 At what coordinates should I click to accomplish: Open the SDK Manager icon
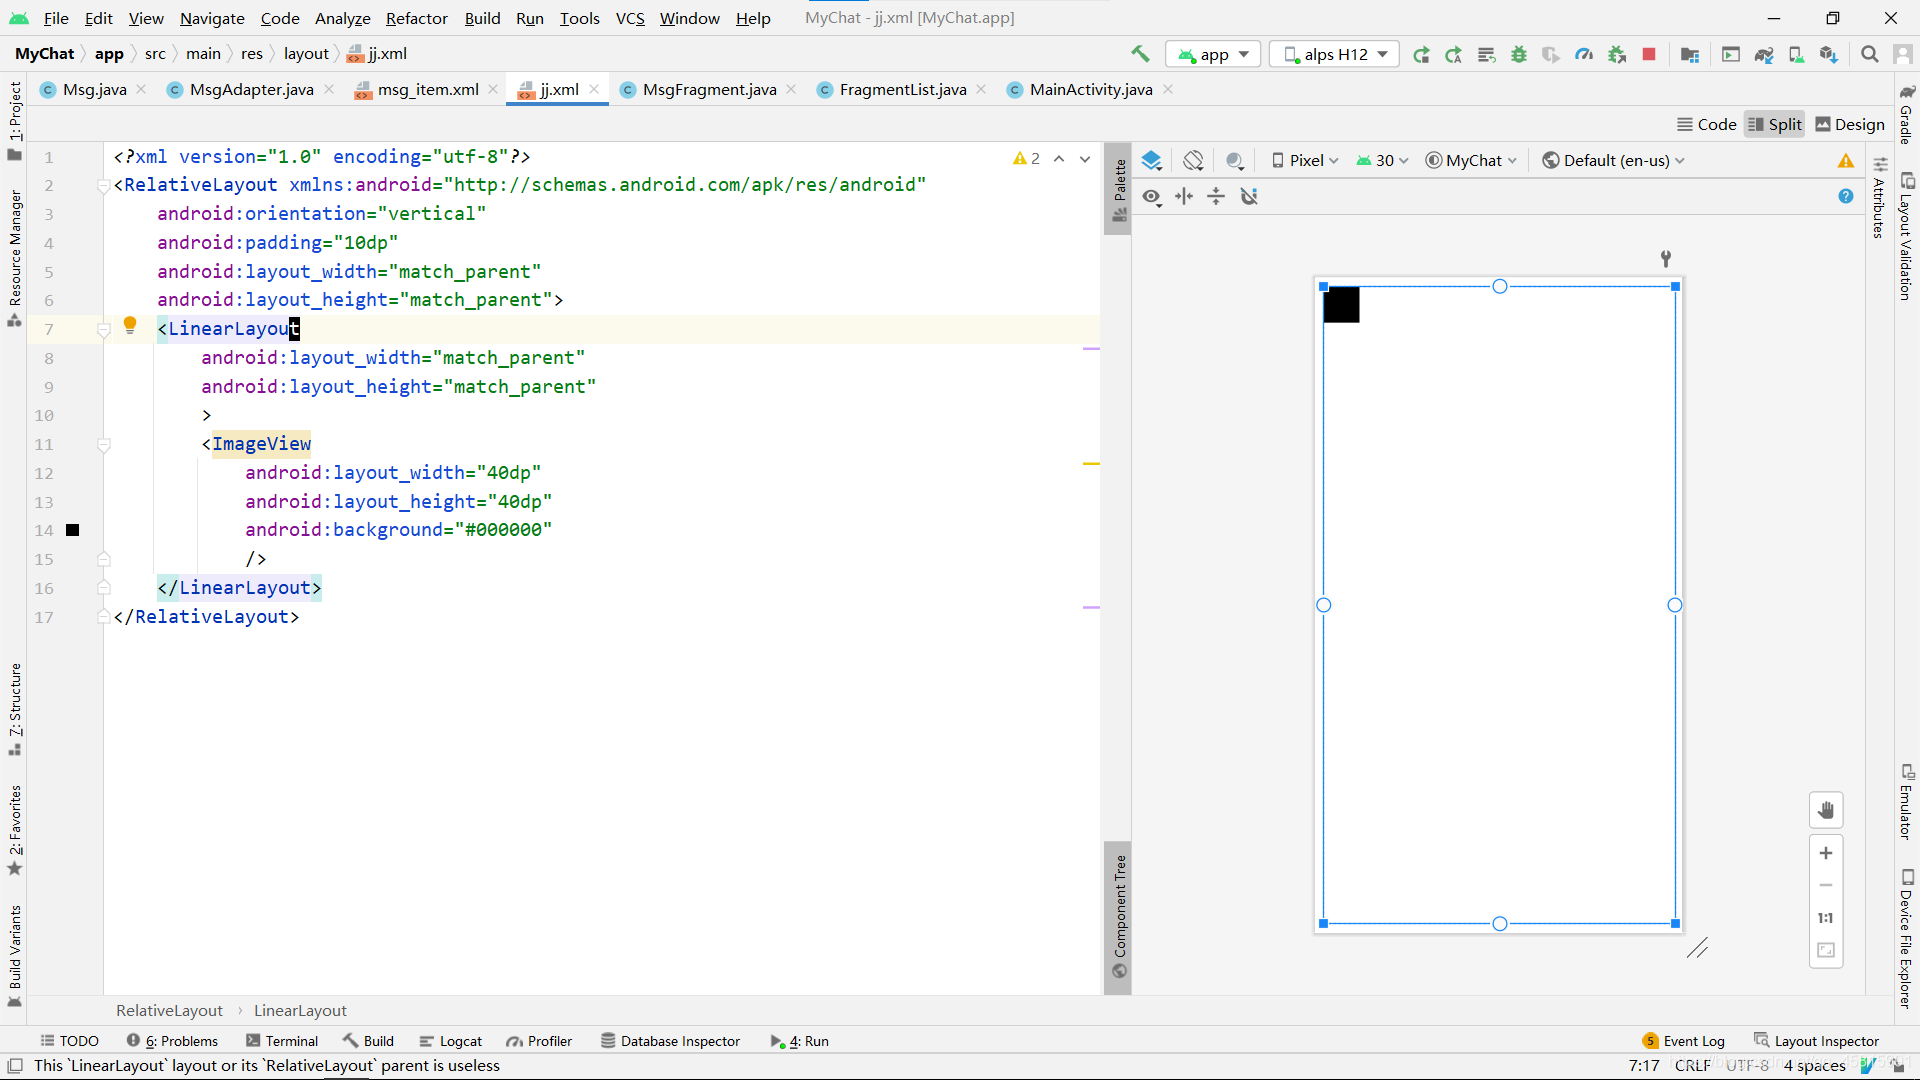(x=1829, y=54)
